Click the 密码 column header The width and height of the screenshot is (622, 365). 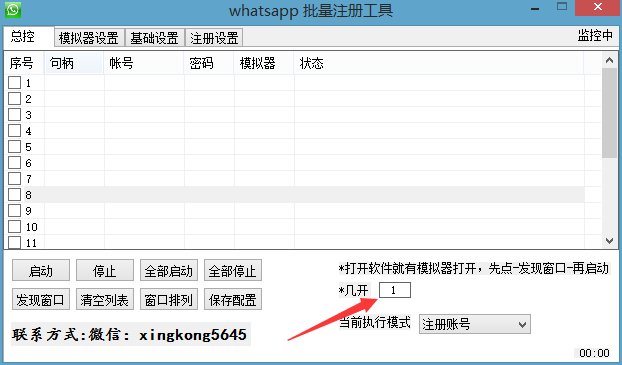coord(209,63)
